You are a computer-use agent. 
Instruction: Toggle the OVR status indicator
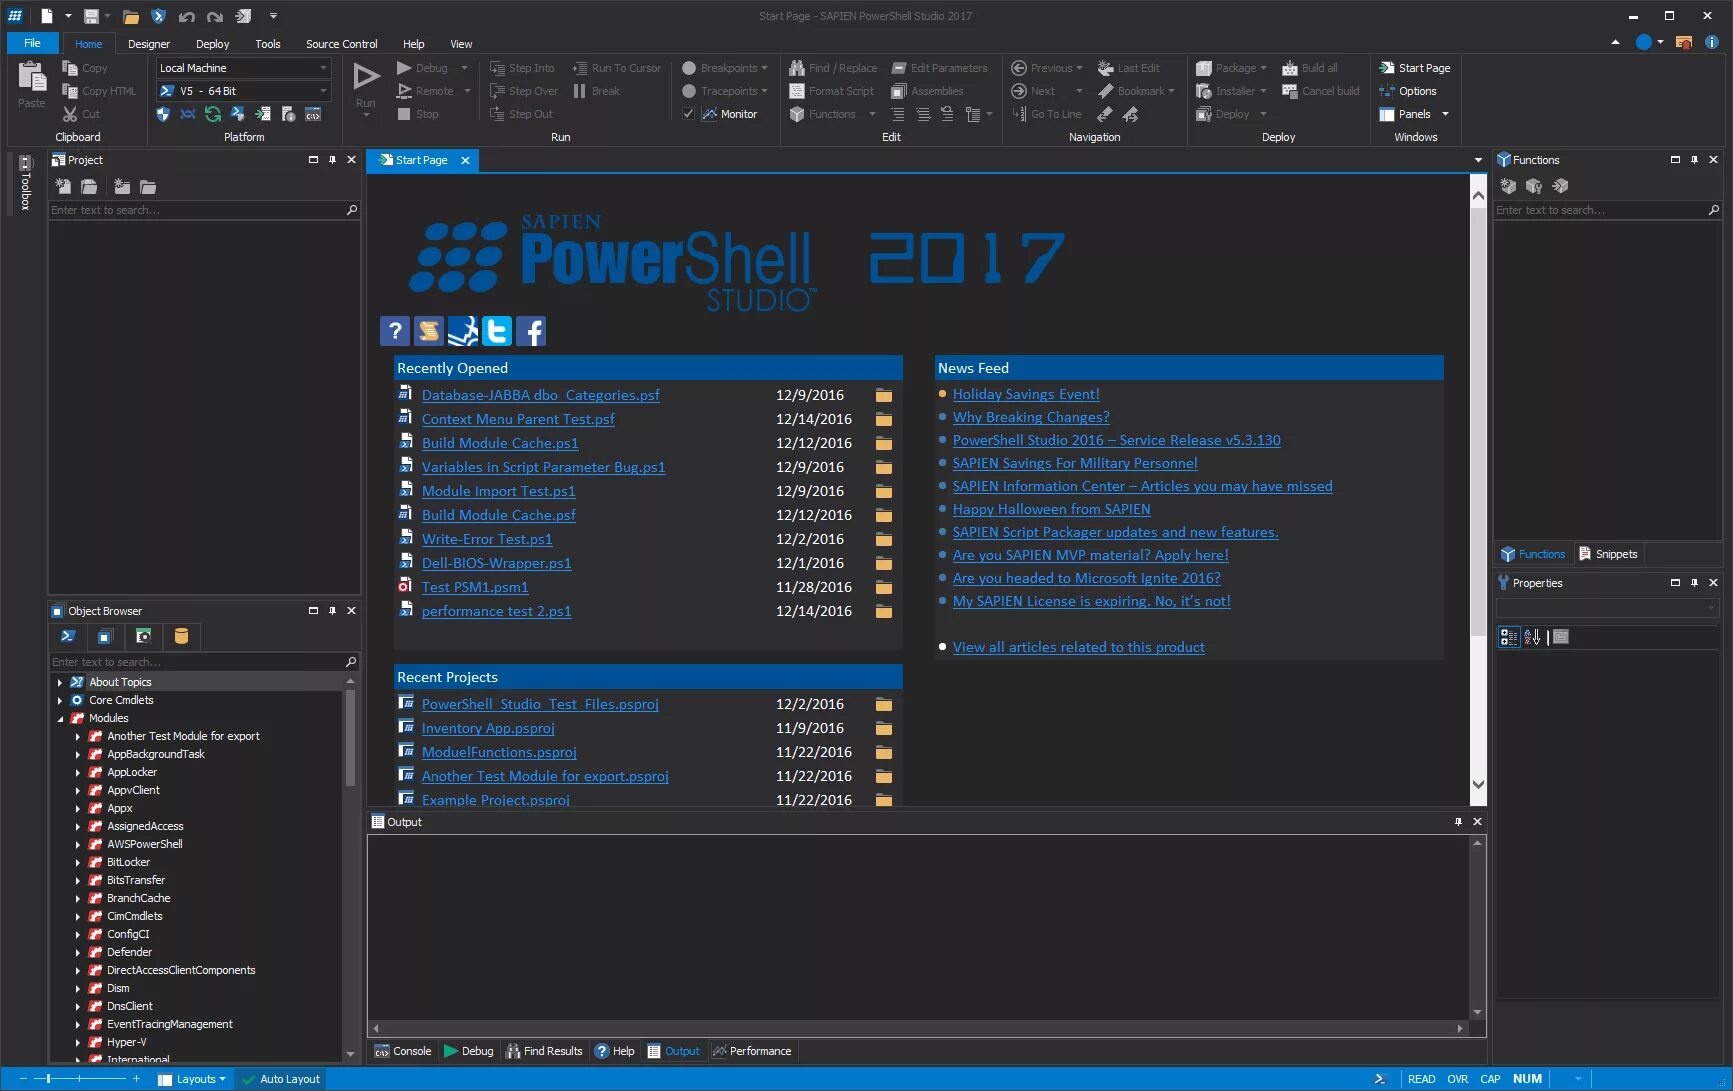point(1458,1079)
